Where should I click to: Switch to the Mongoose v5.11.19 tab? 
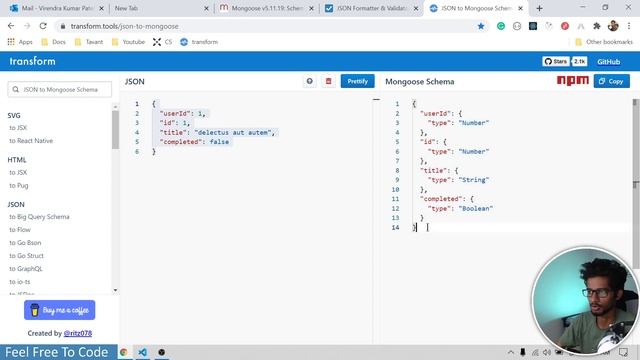click(x=266, y=8)
